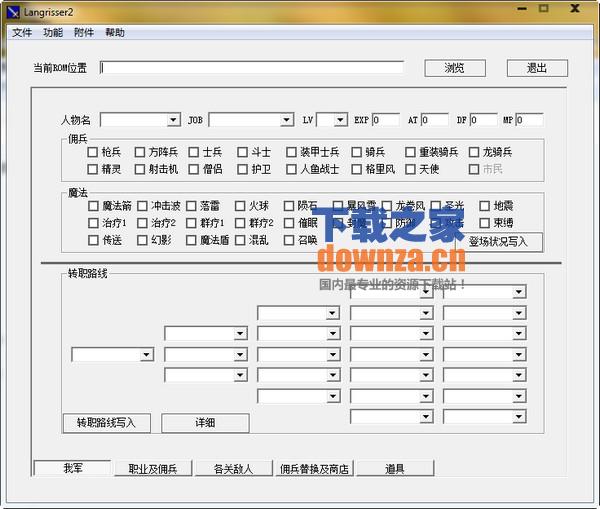Open top dropdown in second 转职路线 column
This screenshot has height=509, width=600.
pos(206,333)
